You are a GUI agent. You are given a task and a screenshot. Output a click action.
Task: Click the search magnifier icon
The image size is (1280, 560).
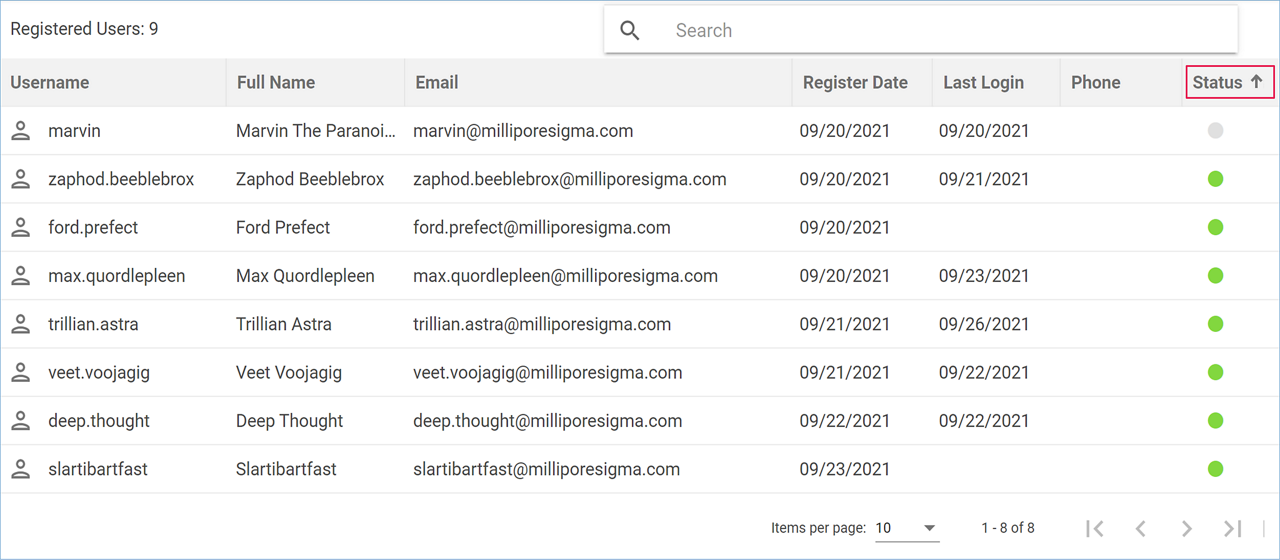pos(630,30)
